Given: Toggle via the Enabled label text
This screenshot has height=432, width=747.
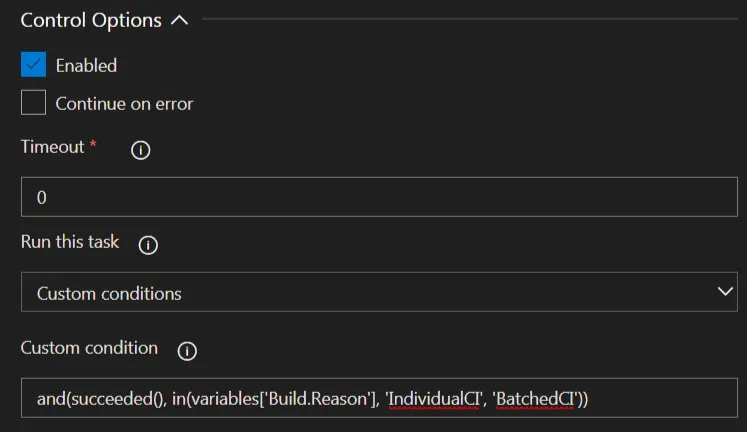Looking at the screenshot, I should click(x=86, y=65).
